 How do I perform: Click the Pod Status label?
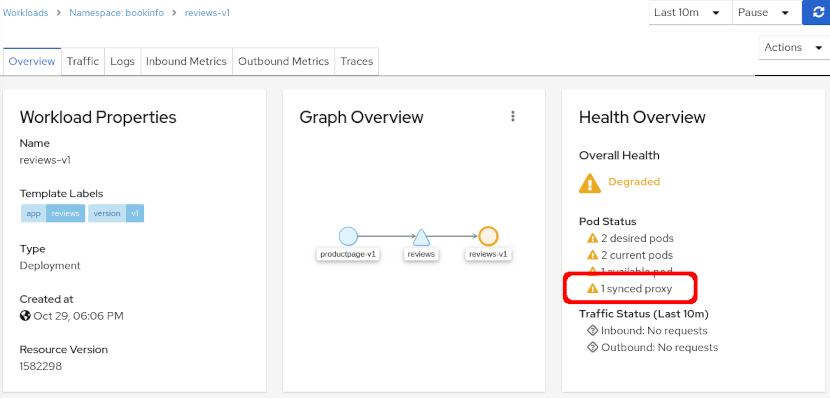point(608,221)
